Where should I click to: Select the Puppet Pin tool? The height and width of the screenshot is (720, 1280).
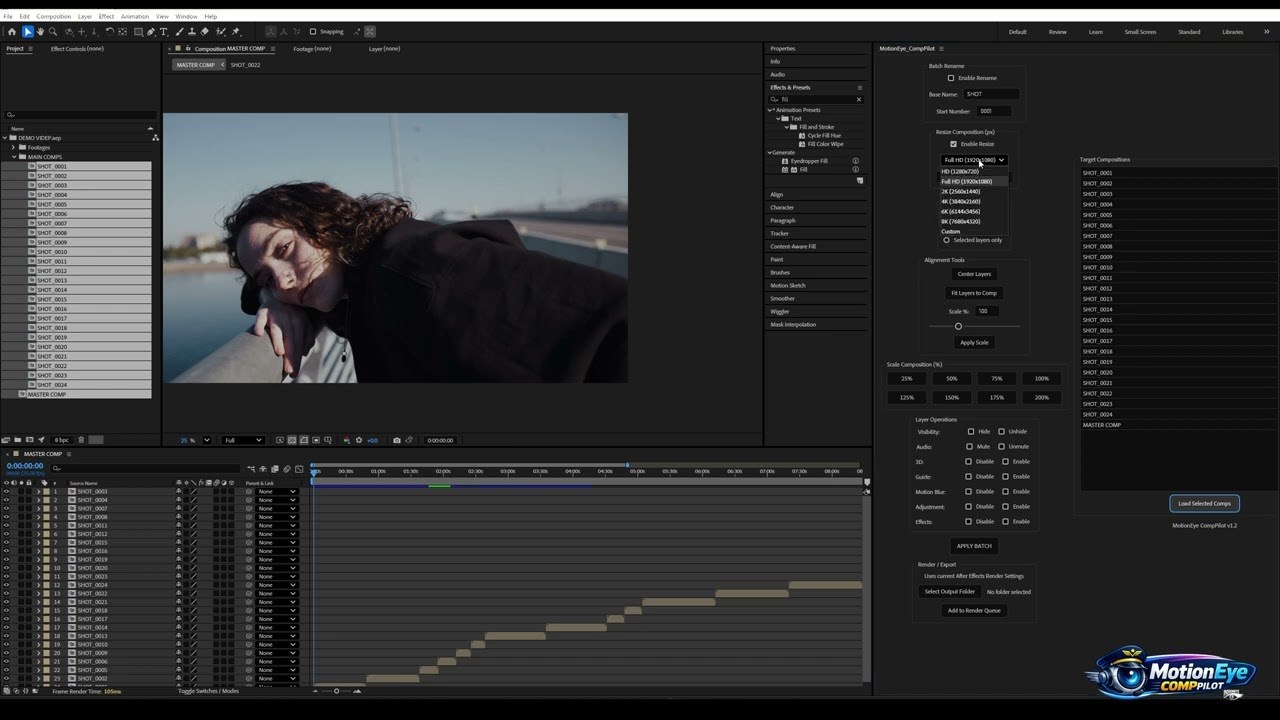236,32
